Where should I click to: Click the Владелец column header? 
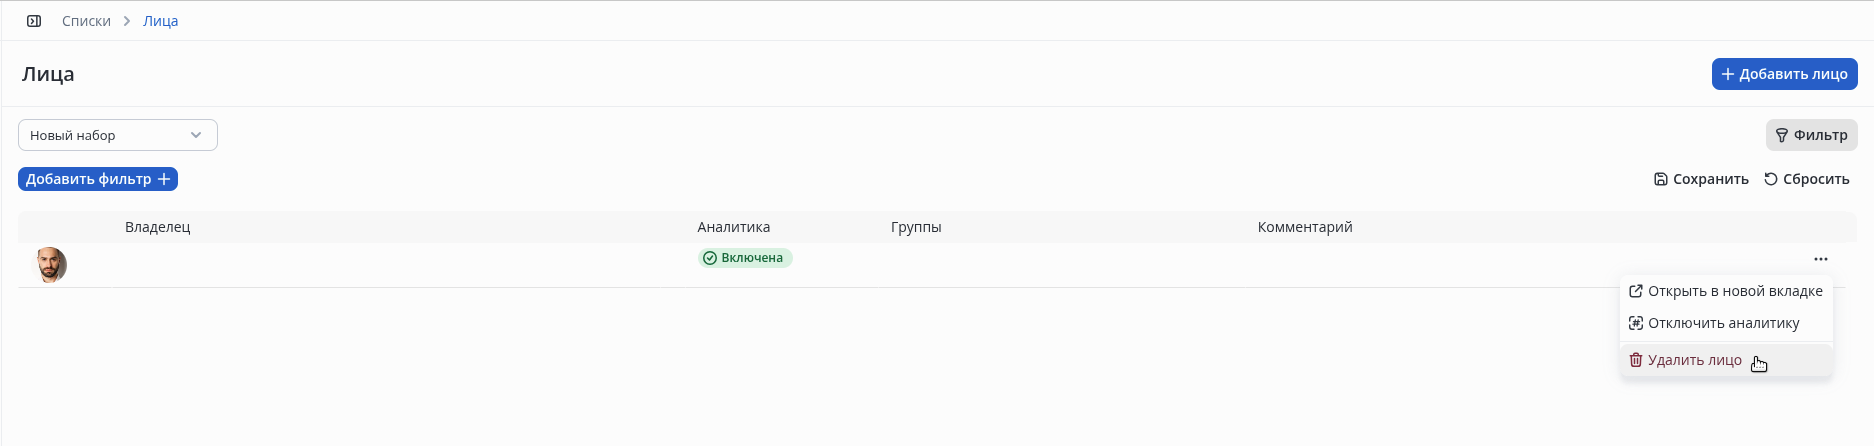[x=157, y=227]
